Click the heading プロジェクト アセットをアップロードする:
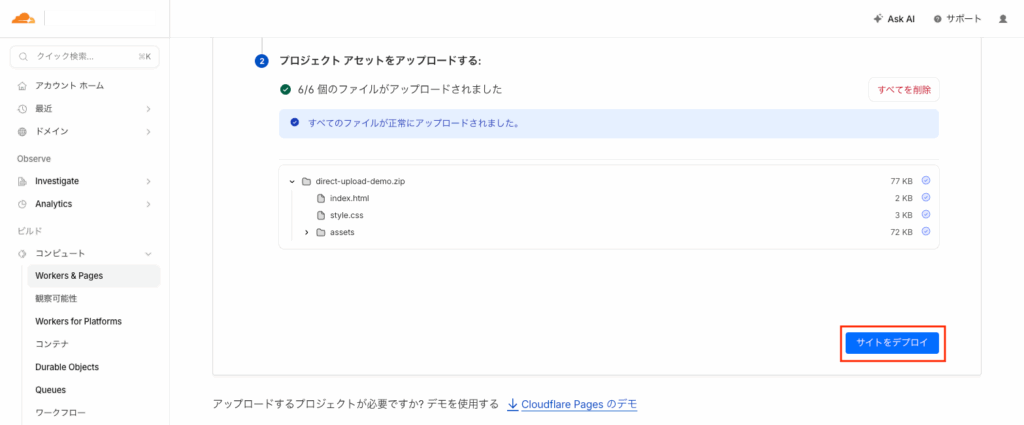The image size is (1024, 425). click(x=380, y=61)
